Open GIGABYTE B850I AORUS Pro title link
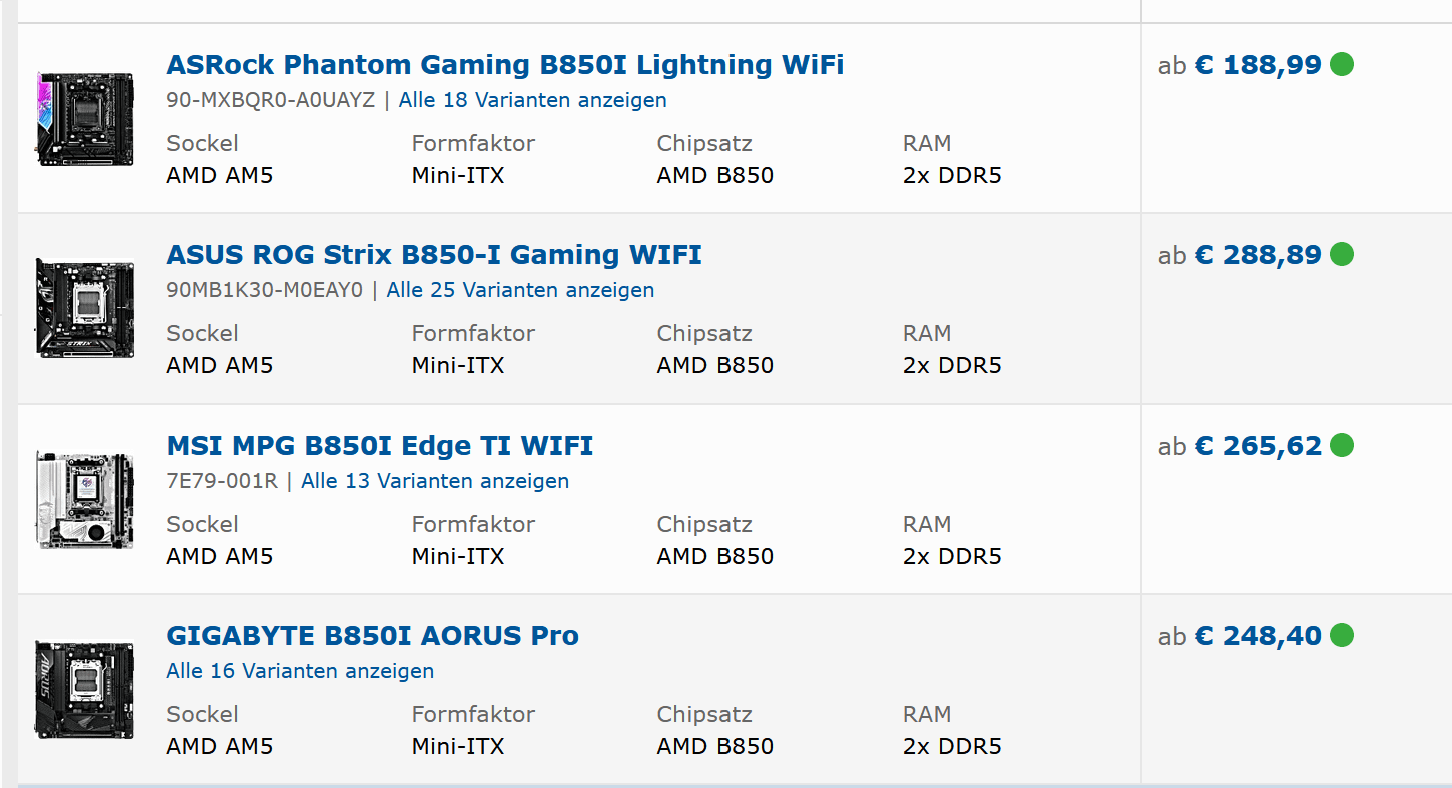 [372, 636]
